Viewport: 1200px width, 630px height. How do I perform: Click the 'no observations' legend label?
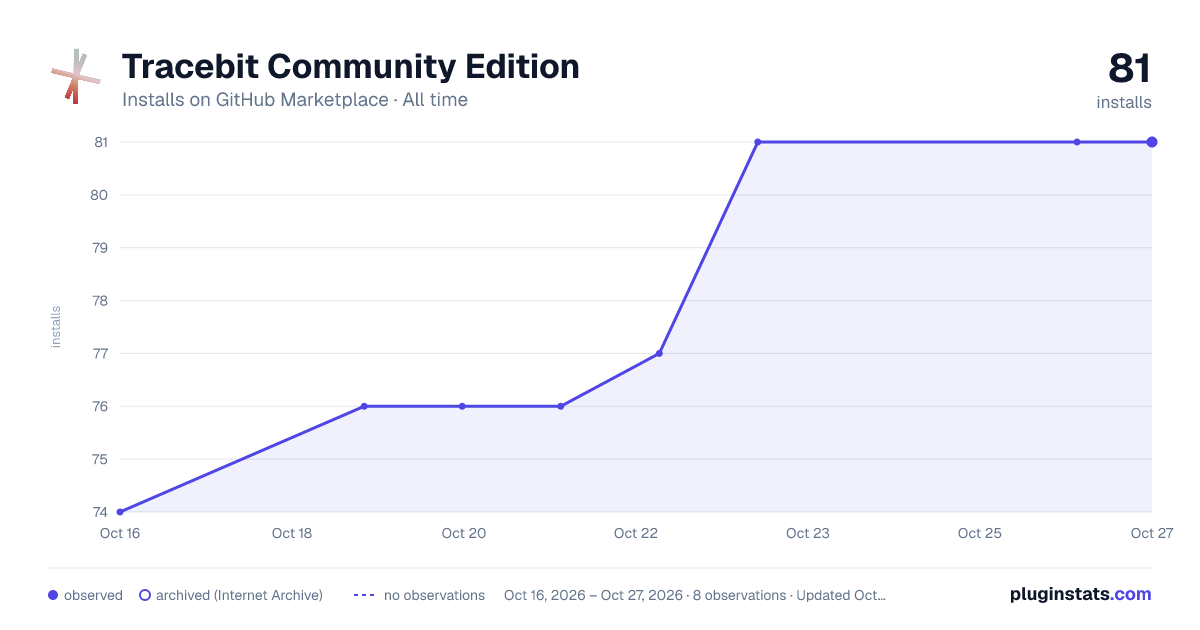434,595
